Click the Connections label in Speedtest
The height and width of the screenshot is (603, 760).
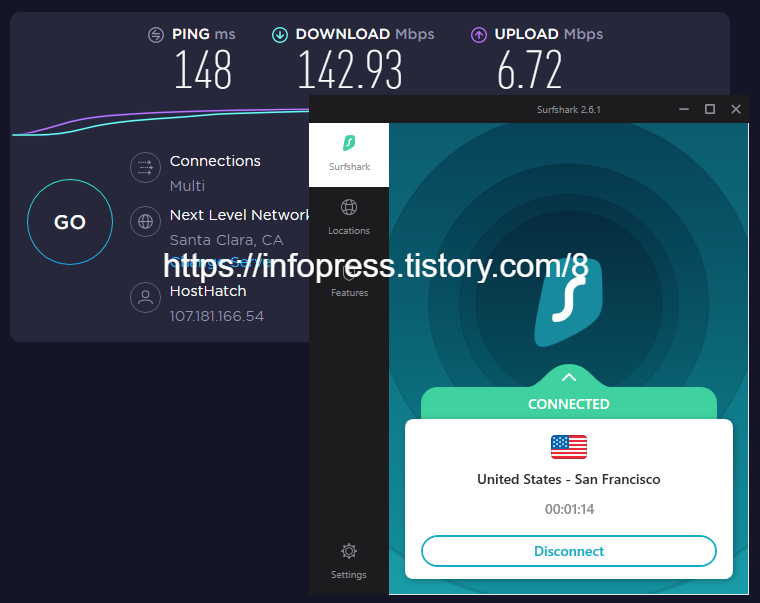215,161
